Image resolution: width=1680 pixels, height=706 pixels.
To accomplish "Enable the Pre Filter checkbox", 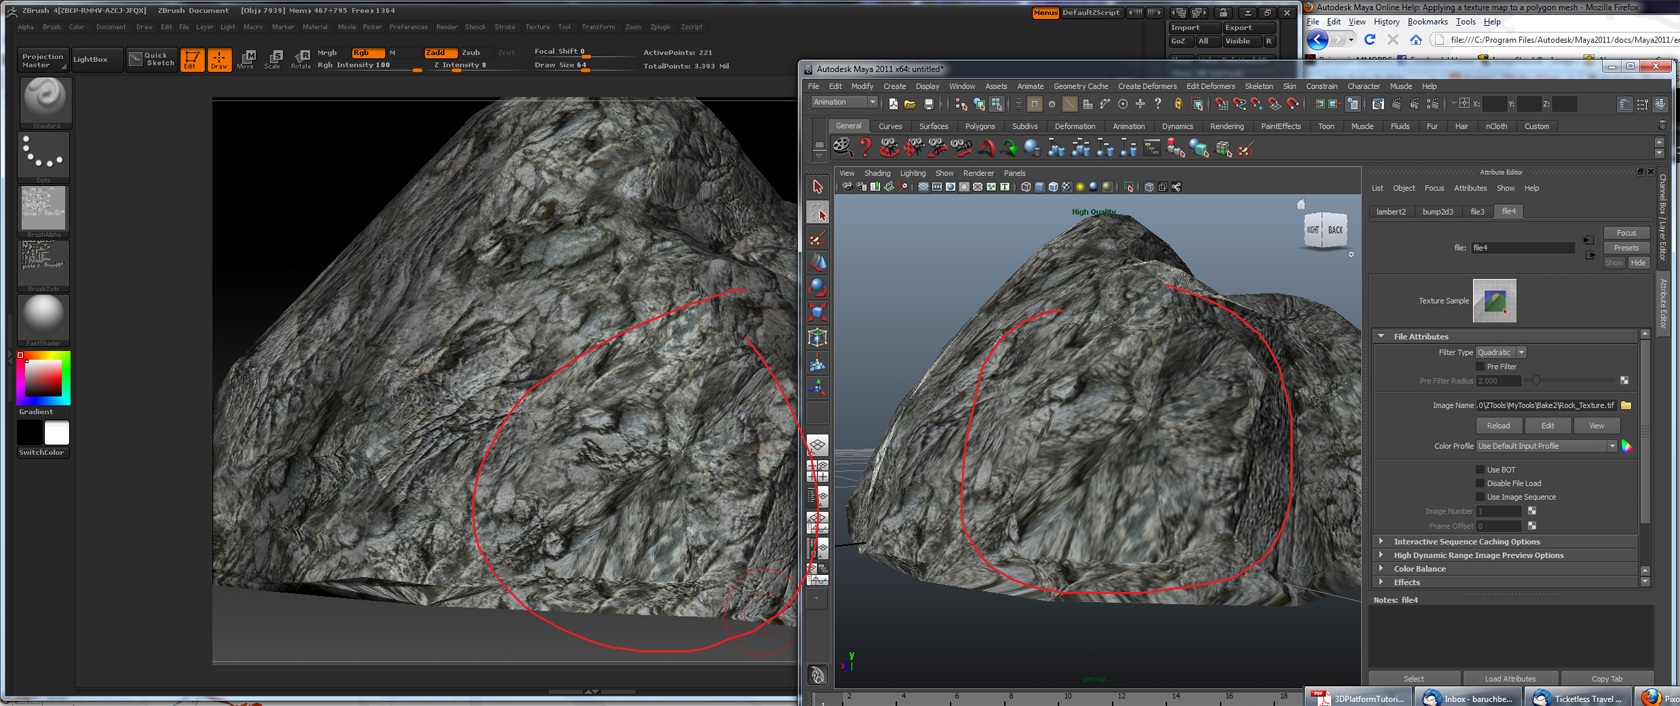I will 1481,366.
